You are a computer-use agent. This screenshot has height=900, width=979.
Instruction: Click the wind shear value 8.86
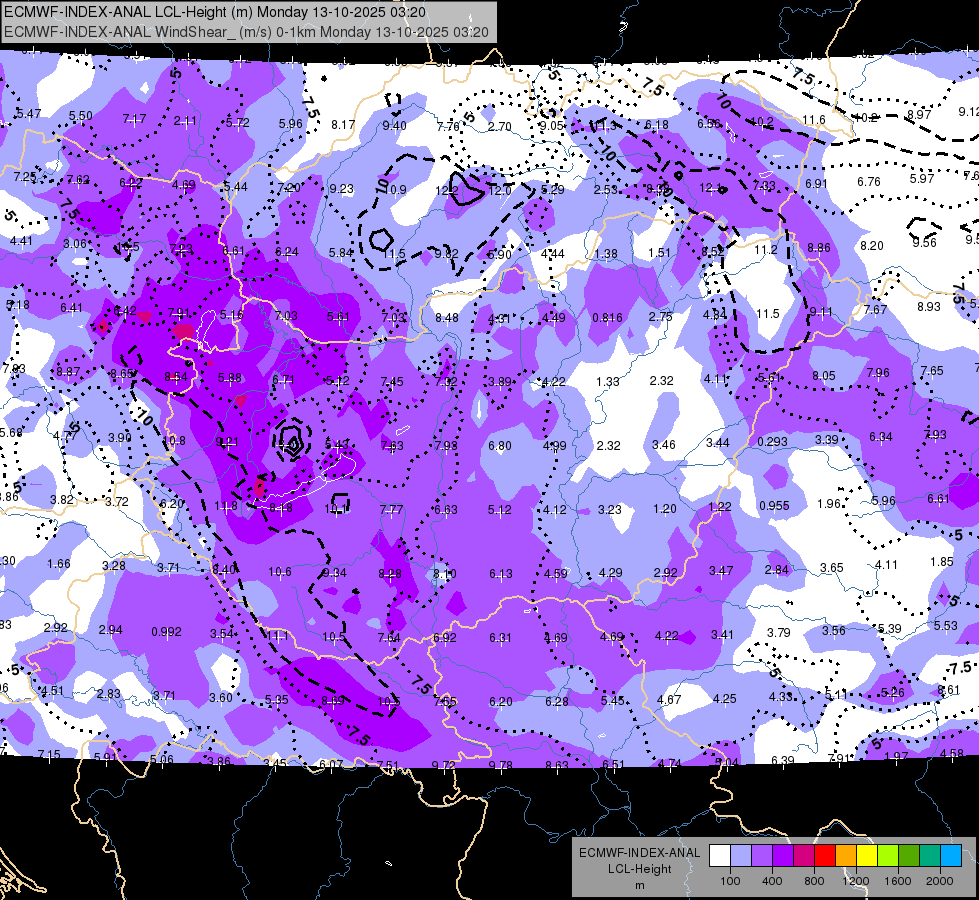pyautogui.click(x=819, y=247)
